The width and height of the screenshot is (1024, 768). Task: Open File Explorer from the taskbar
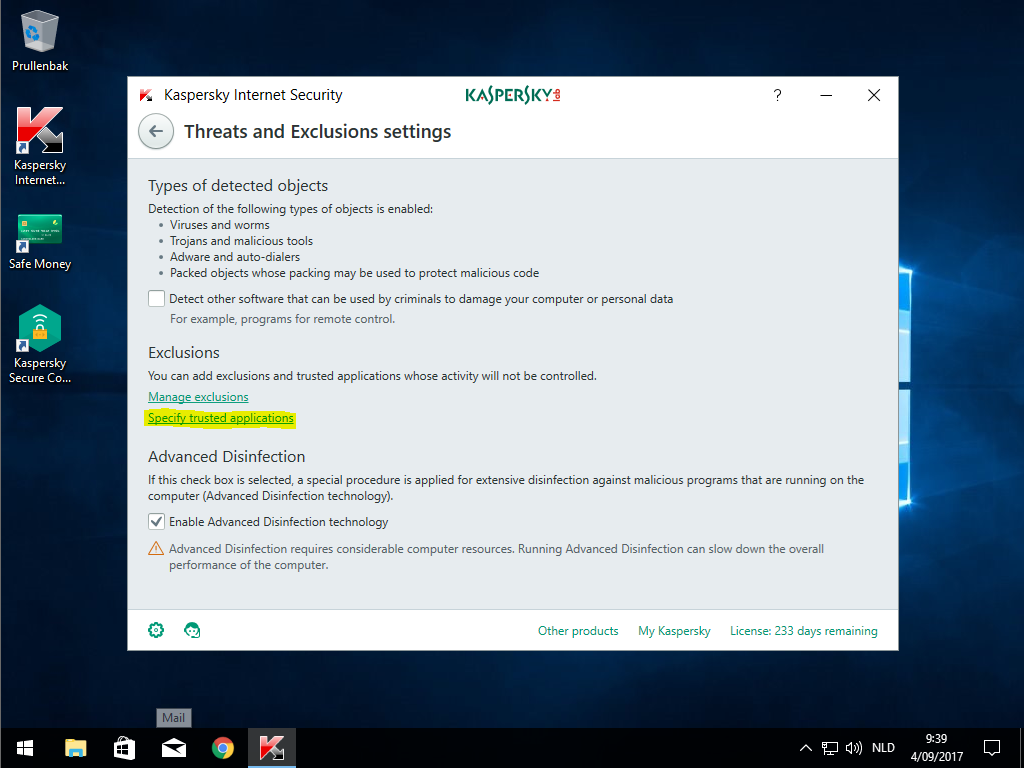(76, 748)
